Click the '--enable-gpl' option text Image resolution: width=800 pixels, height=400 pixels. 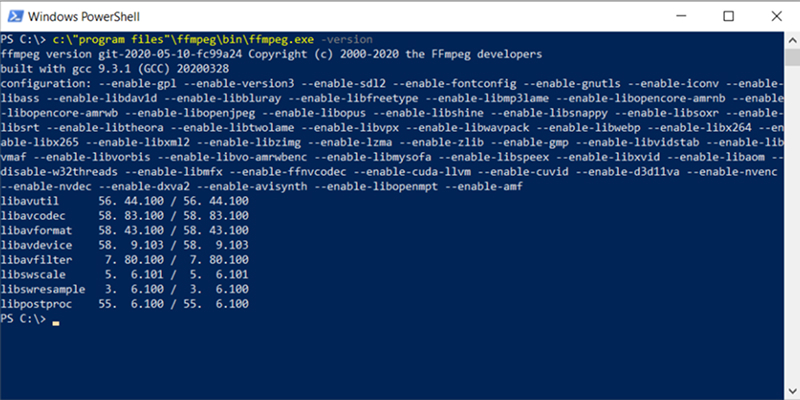tap(136, 84)
